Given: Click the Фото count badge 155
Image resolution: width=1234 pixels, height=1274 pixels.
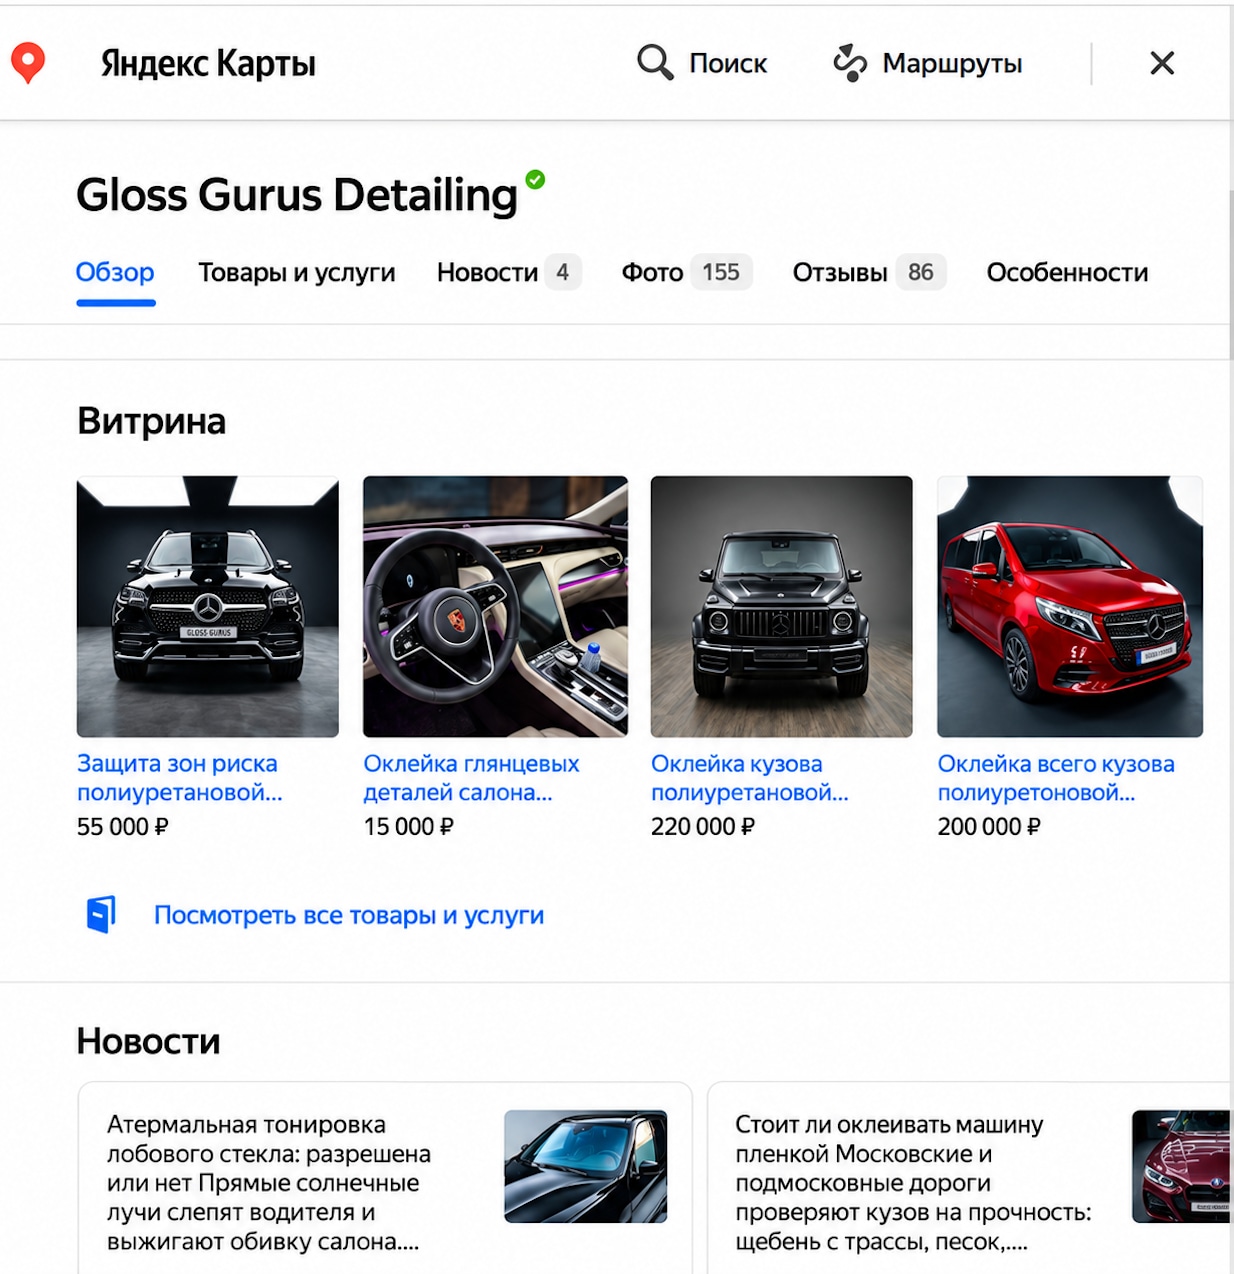Looking at the screenshot, I should pos(720,272).
